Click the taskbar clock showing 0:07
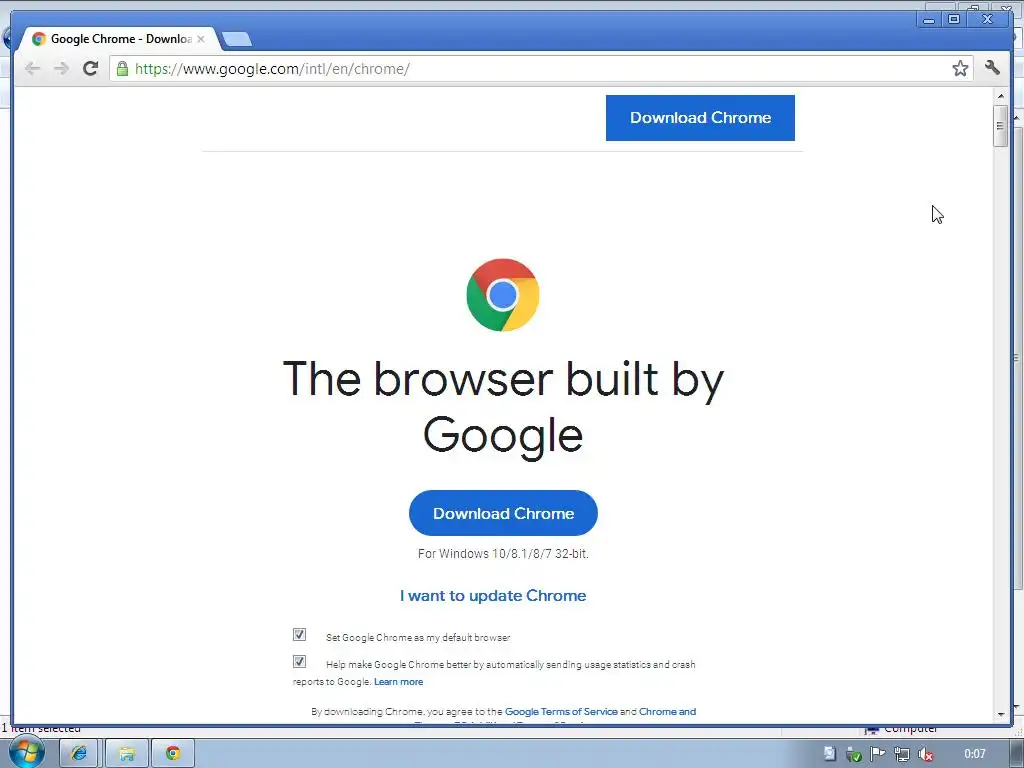Screen dimensions: 1024x768 pos(974,754)
